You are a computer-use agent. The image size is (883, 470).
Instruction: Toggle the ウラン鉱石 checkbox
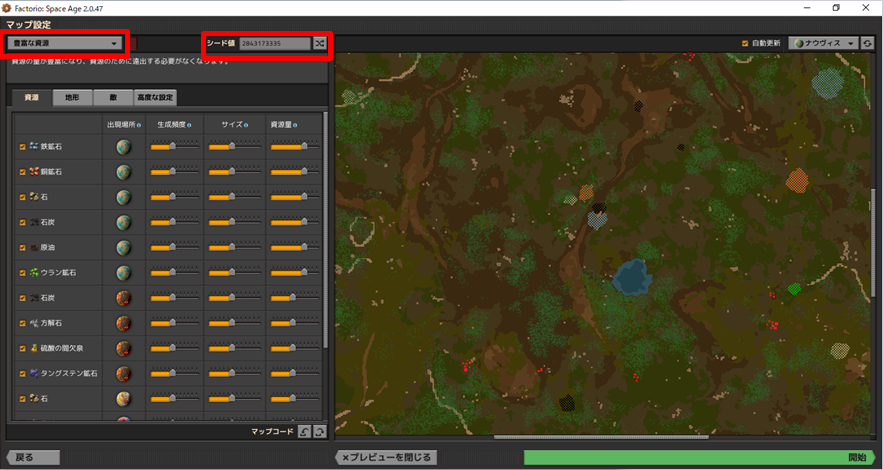tap(23, 273)
